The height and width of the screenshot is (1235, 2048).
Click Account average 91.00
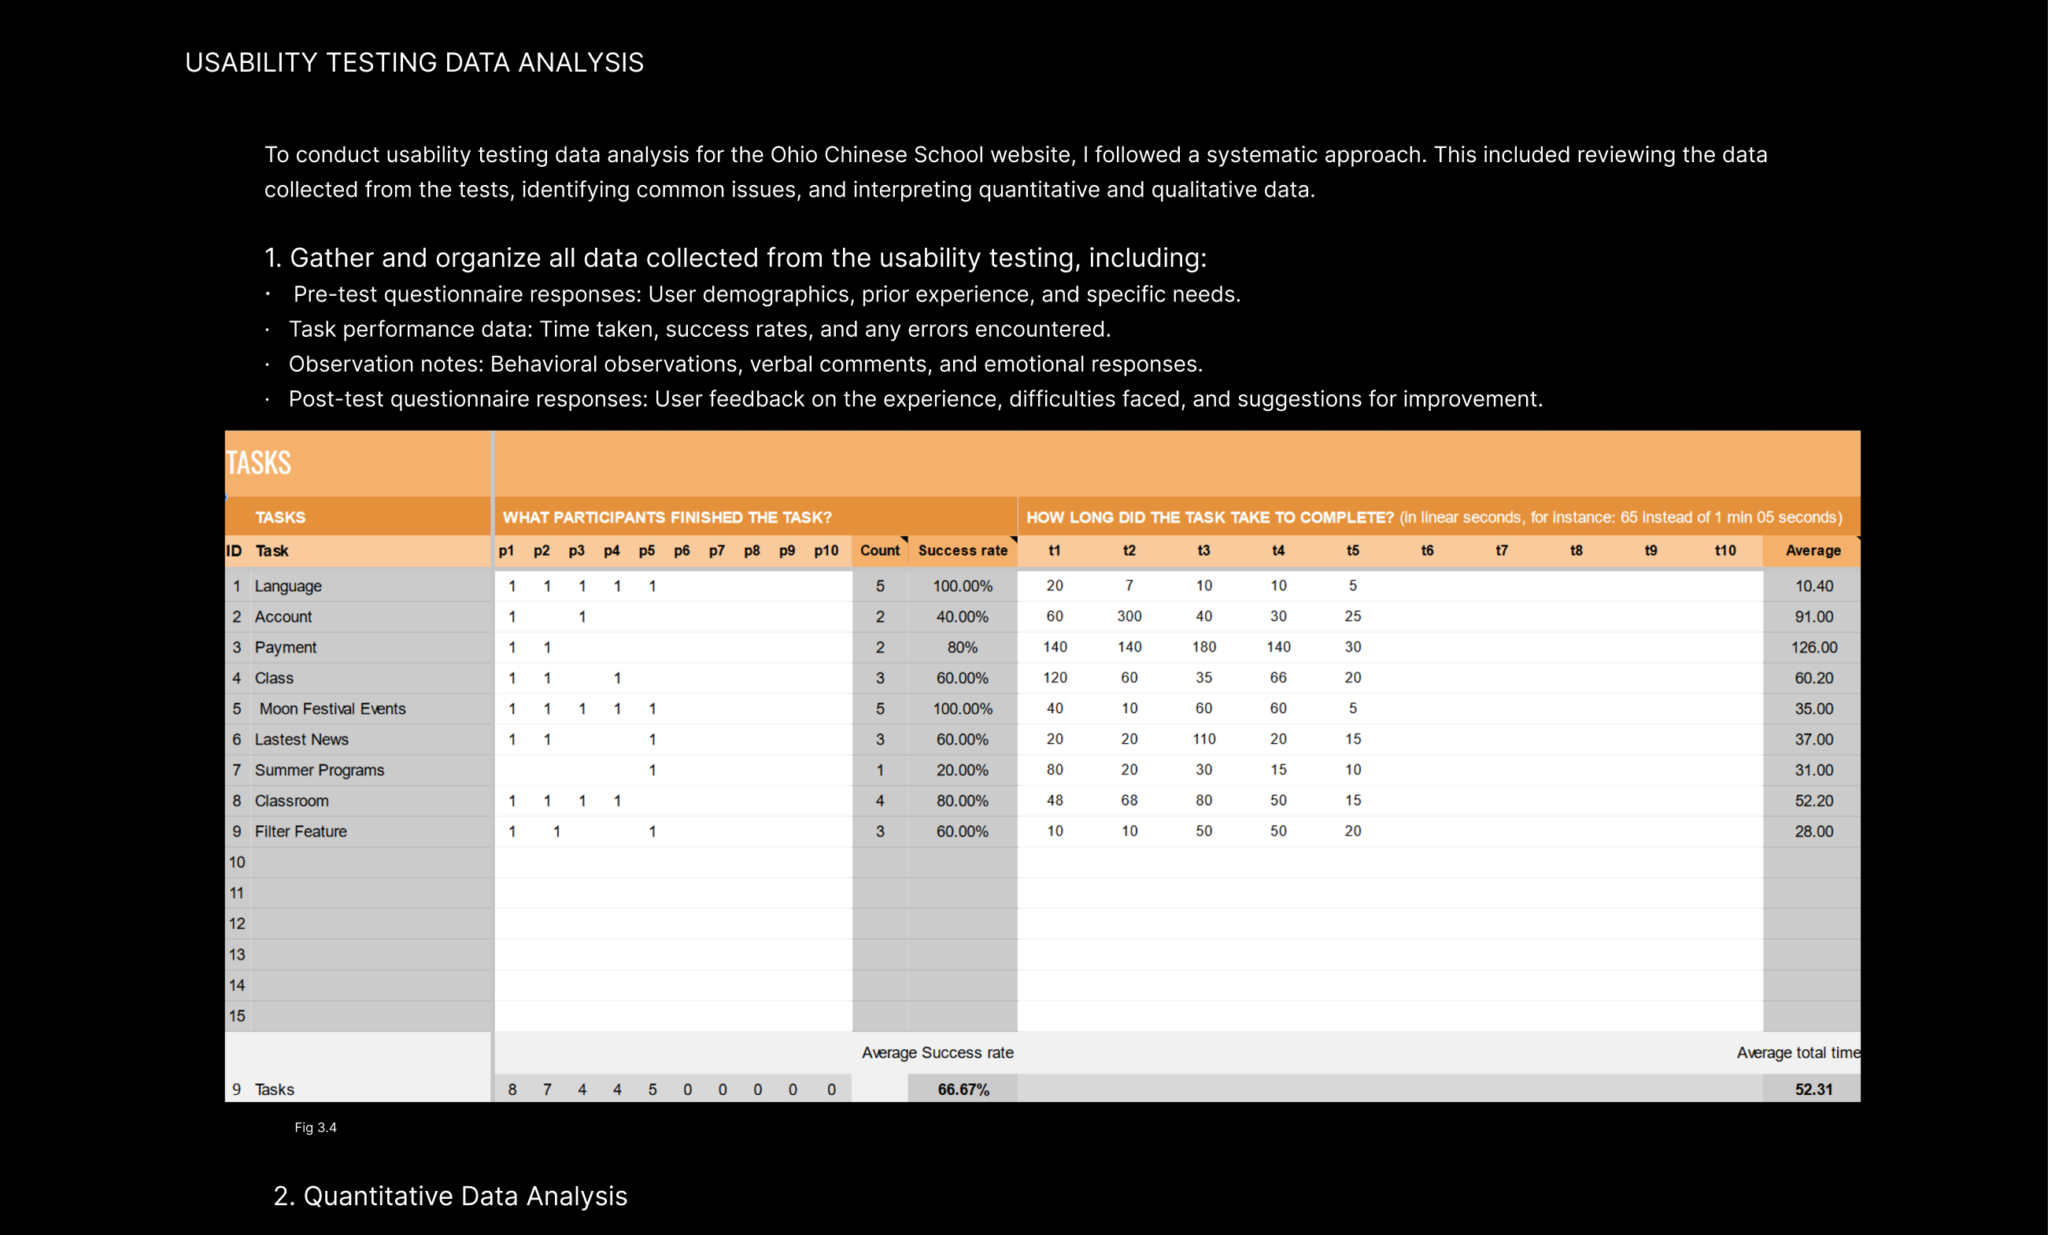pyautogui.click(x=1814, y=617)
